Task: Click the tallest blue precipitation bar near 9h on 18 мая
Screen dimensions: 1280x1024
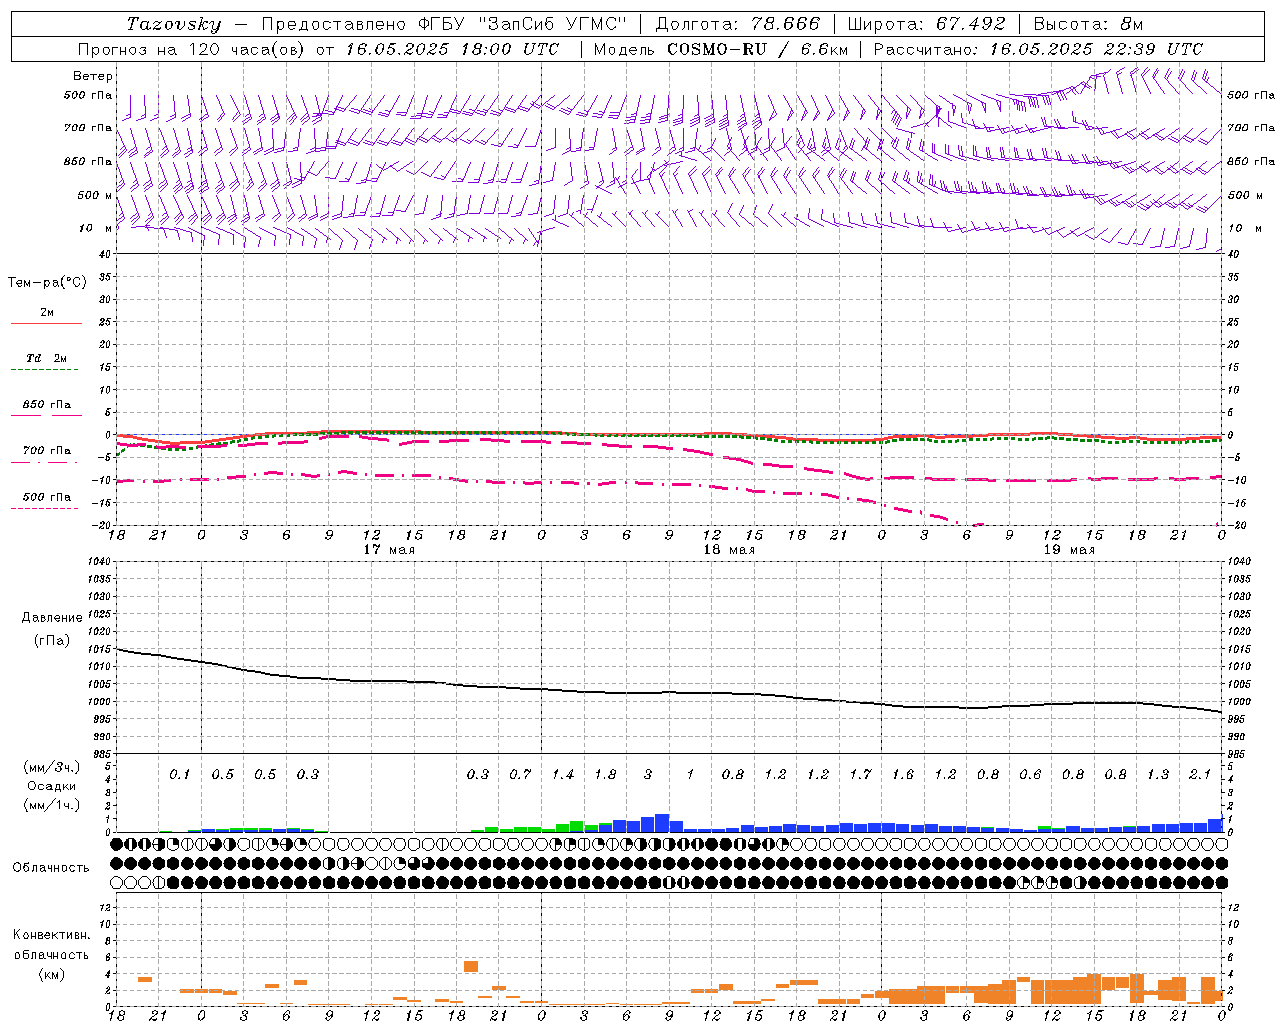Action: [x=662, y=823]
